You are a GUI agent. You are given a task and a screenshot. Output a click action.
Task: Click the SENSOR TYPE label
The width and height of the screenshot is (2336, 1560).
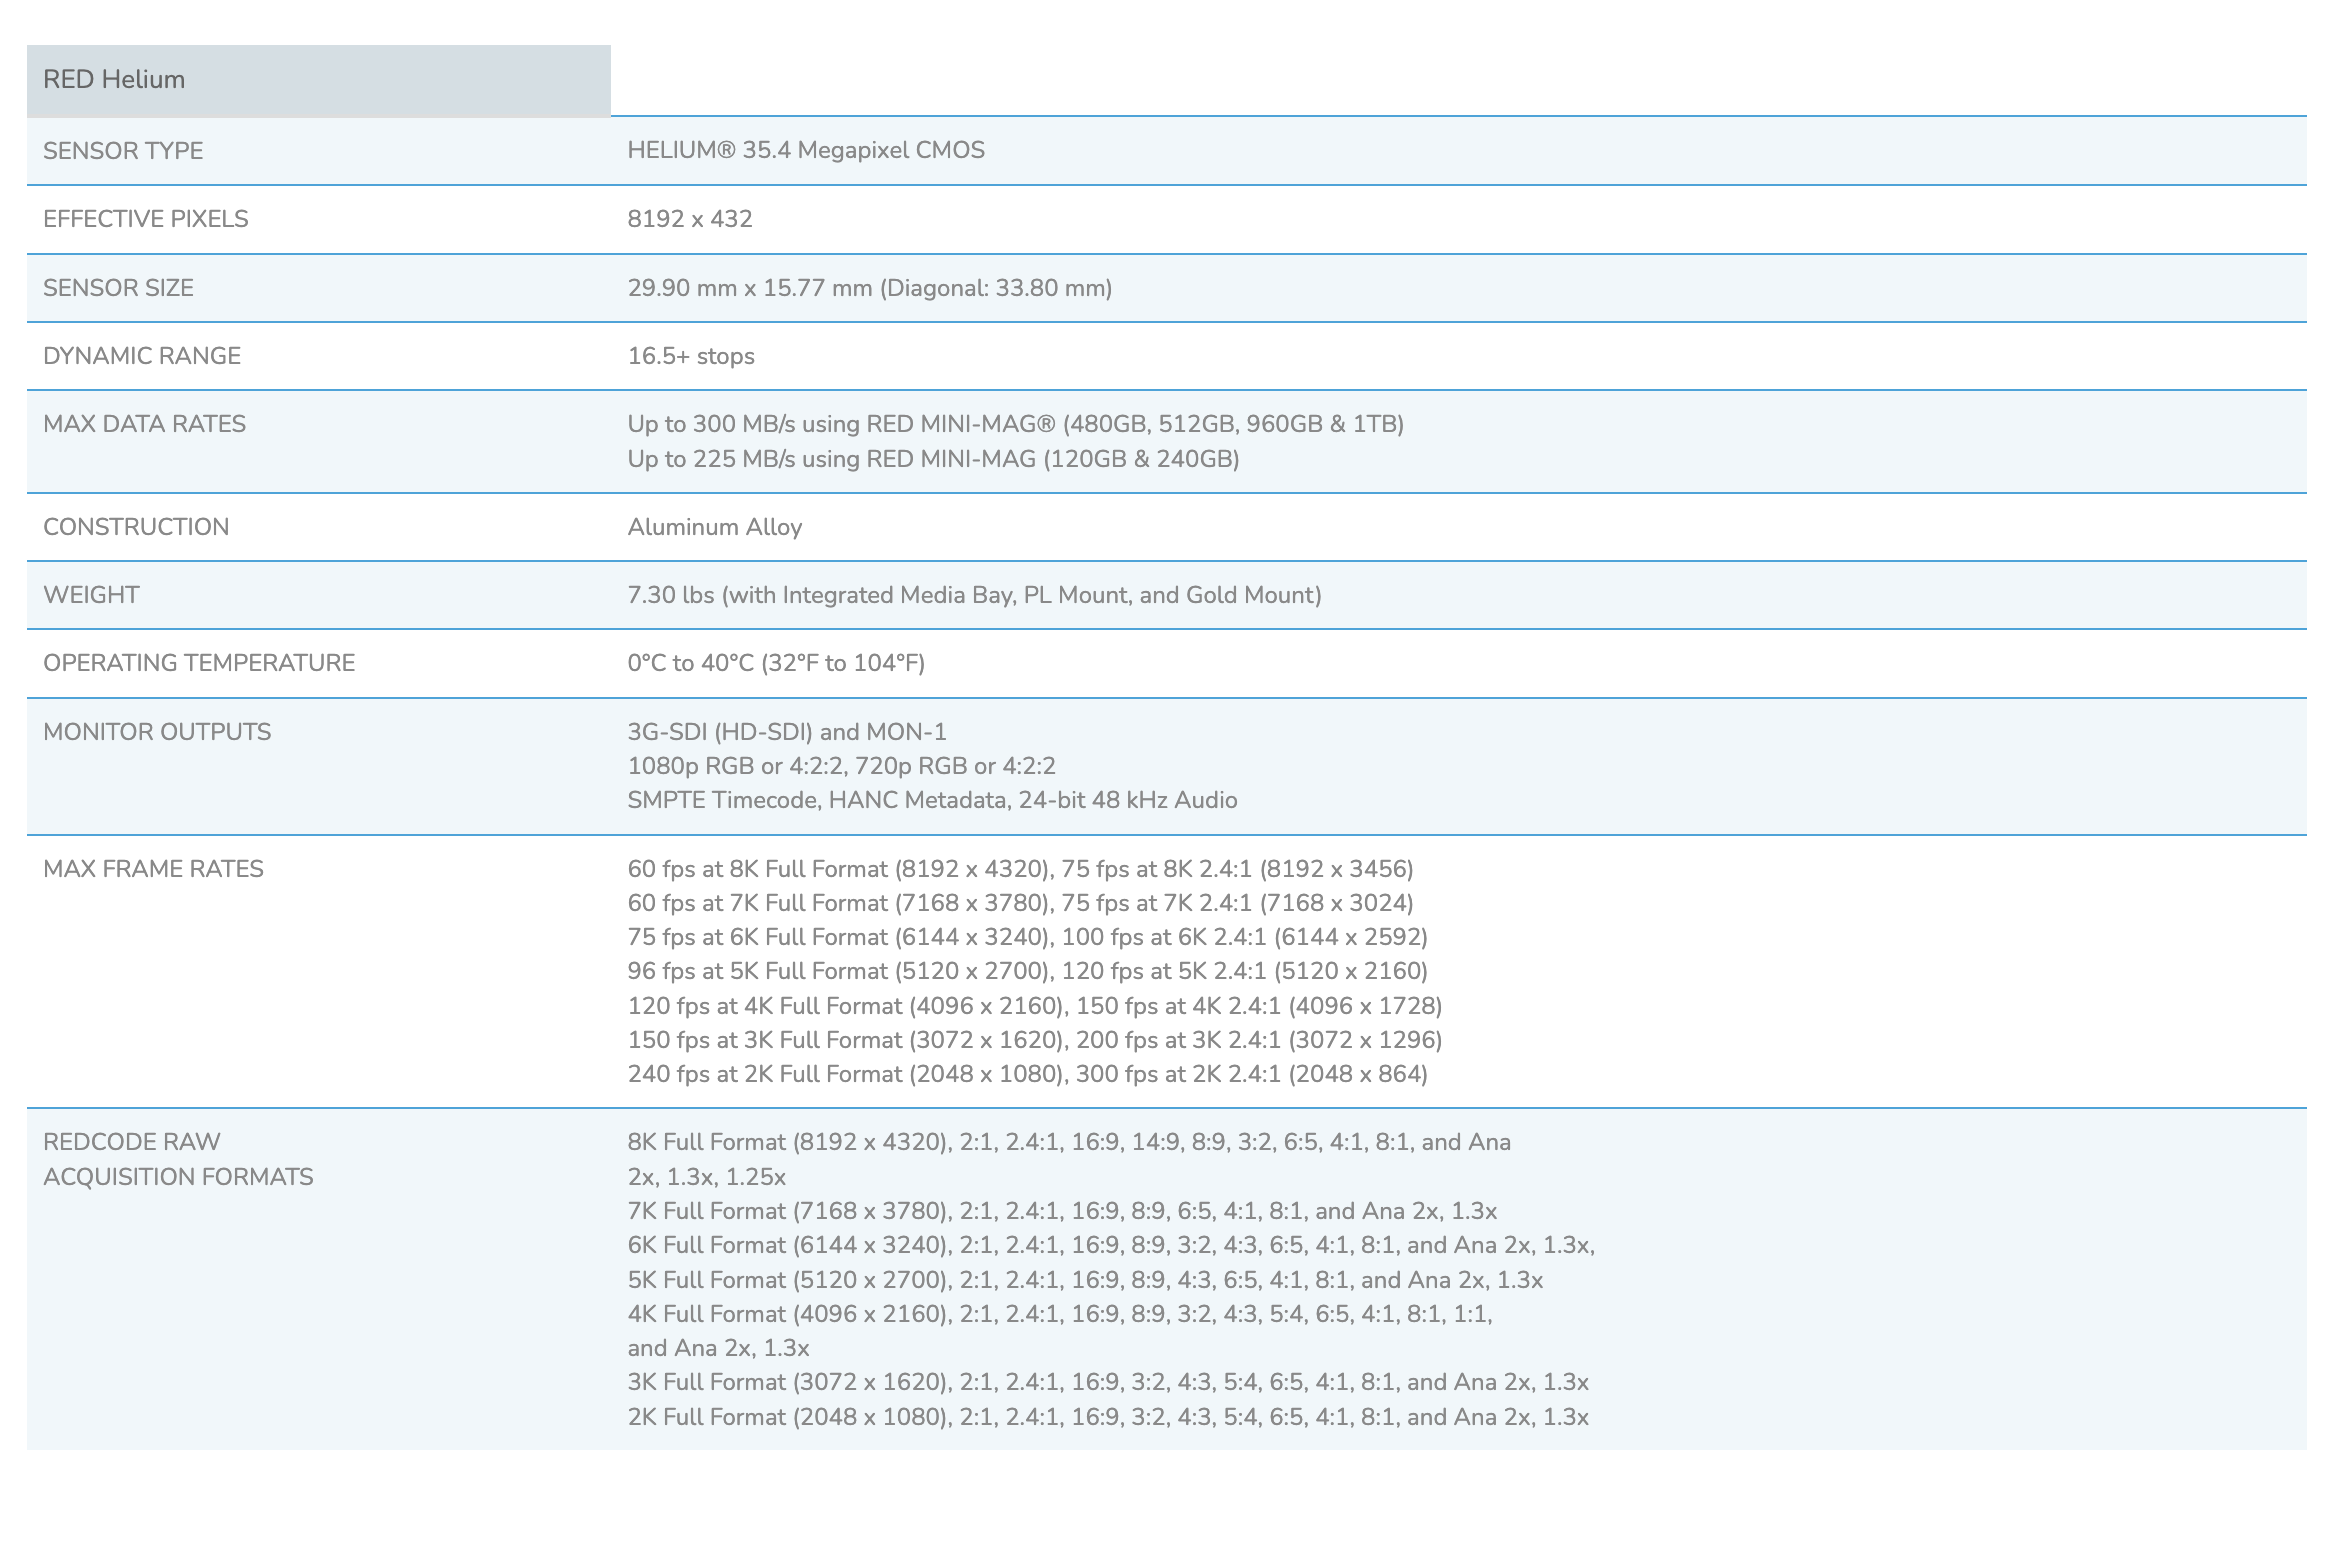pyautogui.click(x=123, y=151)
